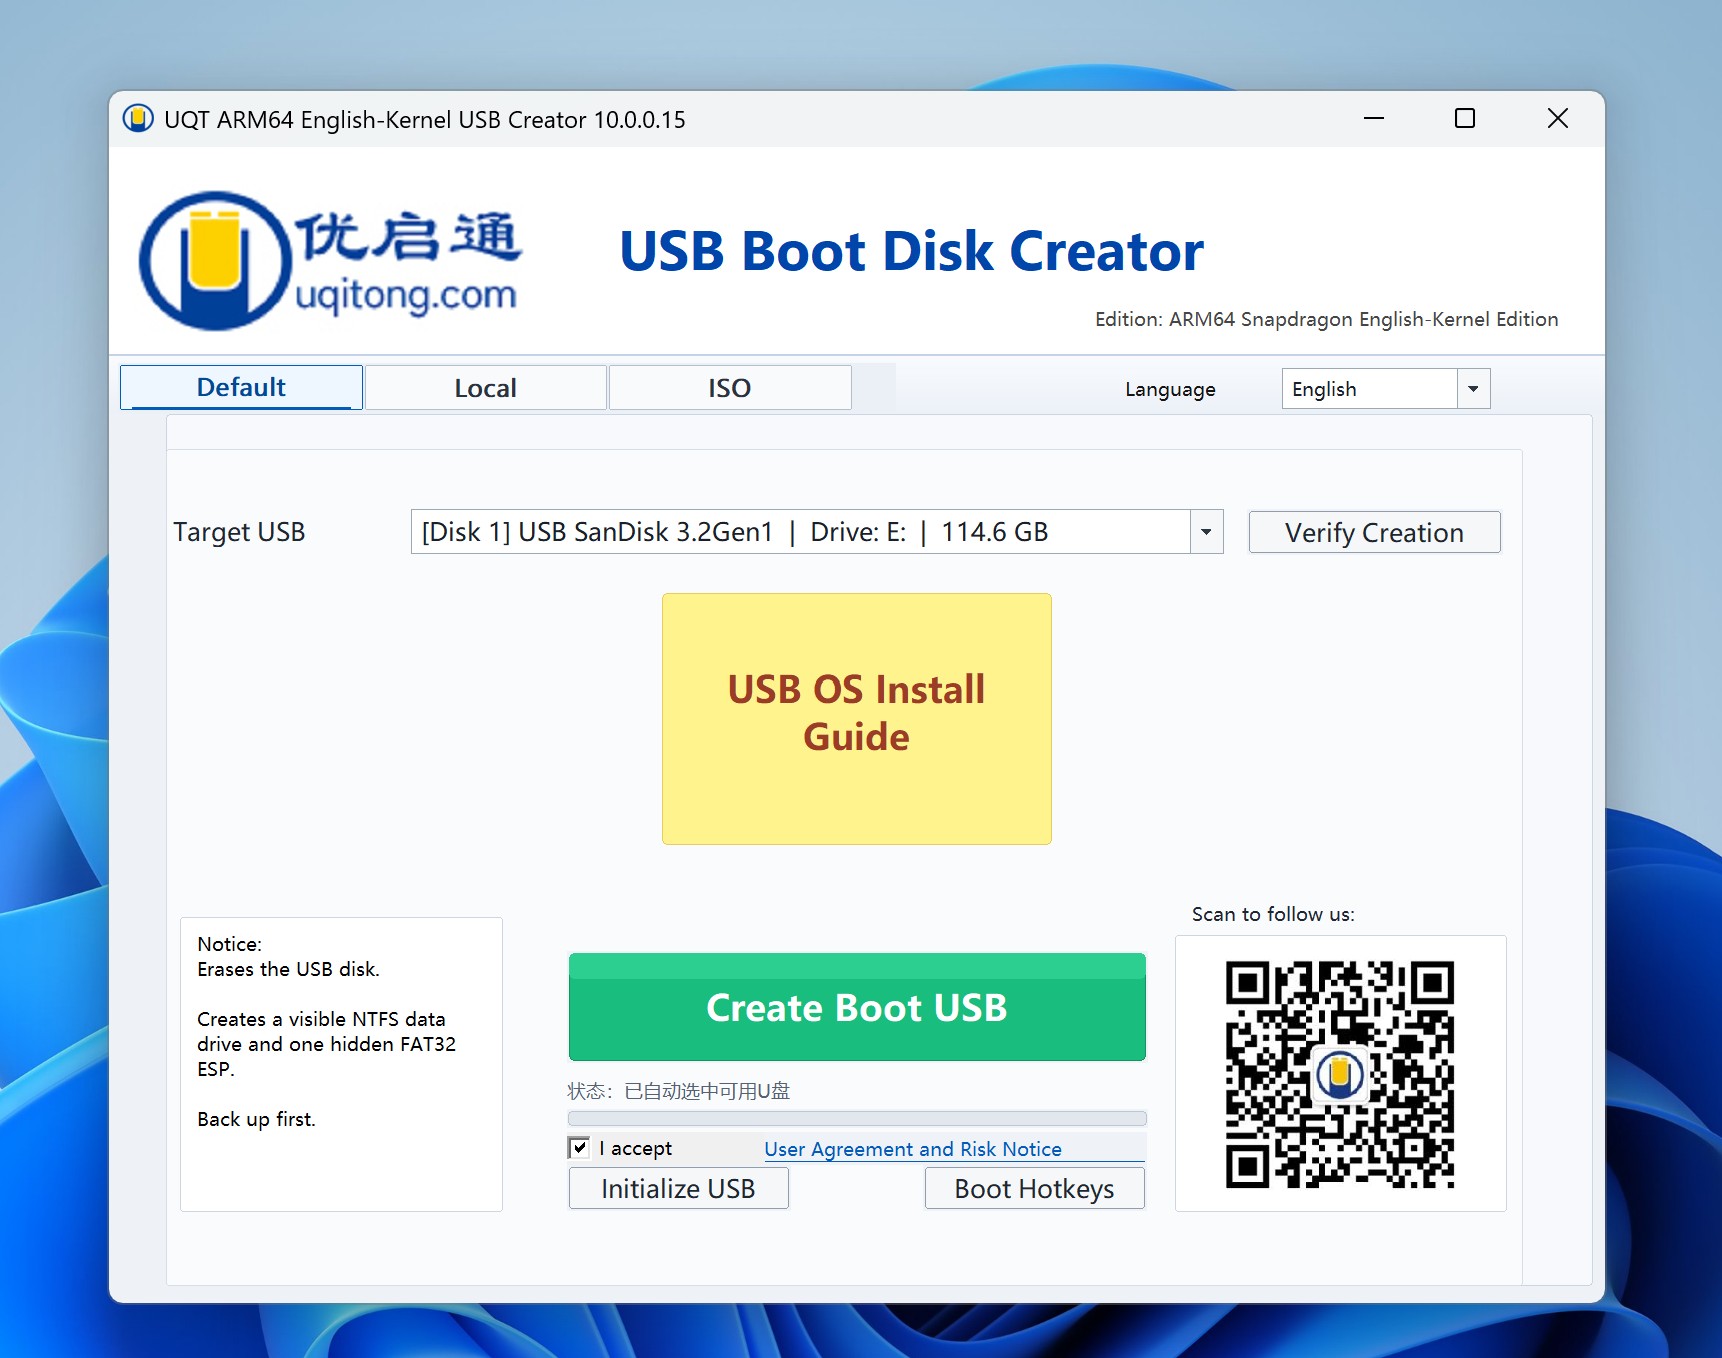Switch to the ISO tab
This screenshot has width=1722, height=1358.
[730, 388]
